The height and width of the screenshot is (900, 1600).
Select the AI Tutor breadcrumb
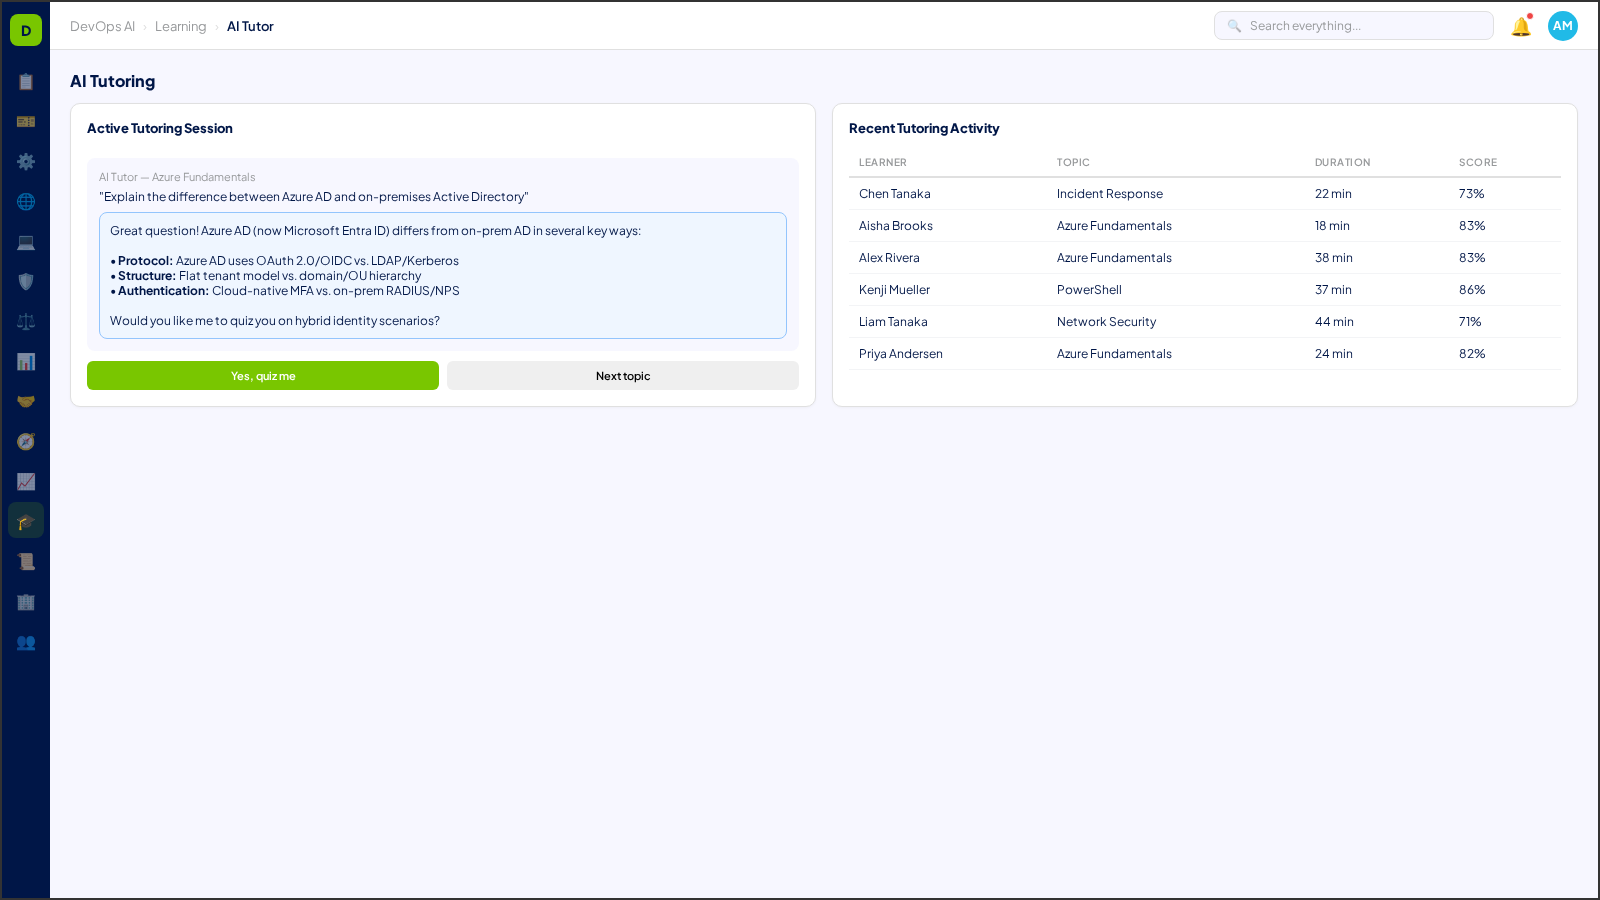tap(250, 26)
